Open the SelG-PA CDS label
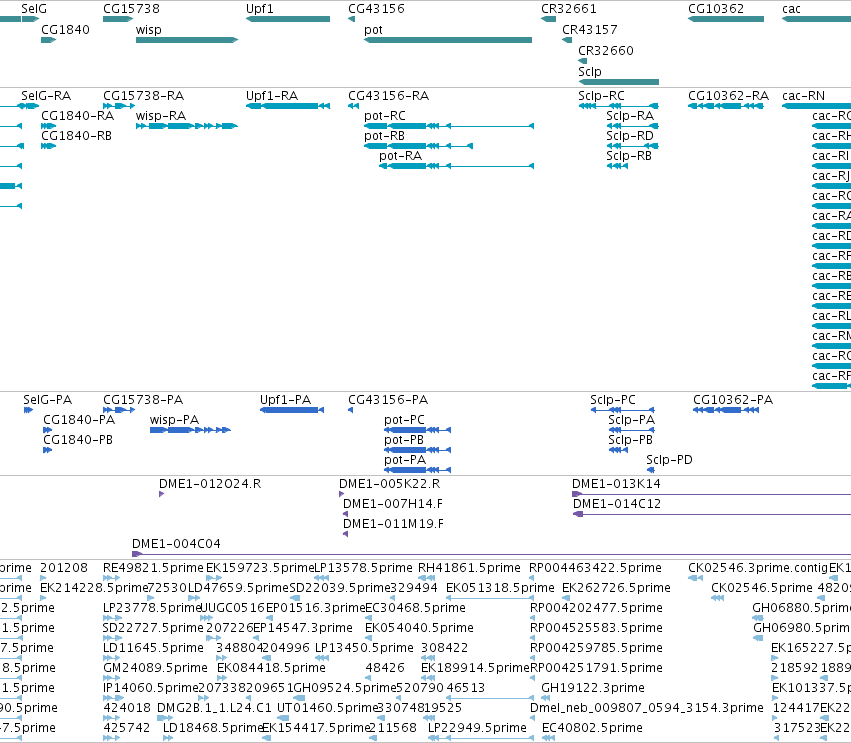851x743 pixels. click(x=48, y=399)
